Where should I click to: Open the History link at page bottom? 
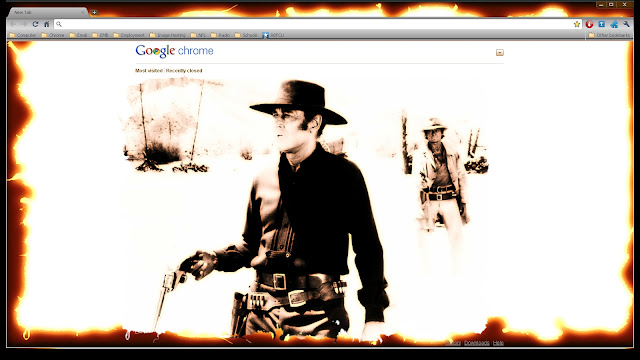coord(453,343)
